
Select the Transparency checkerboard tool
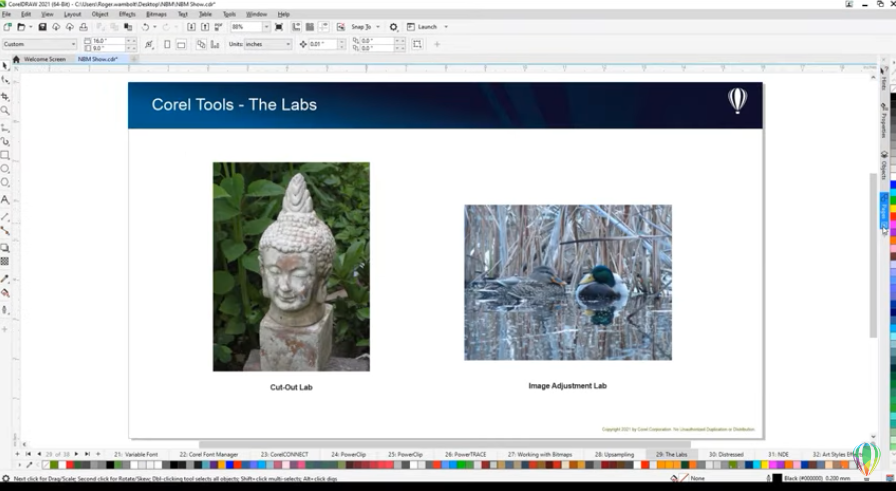[5, 262]
